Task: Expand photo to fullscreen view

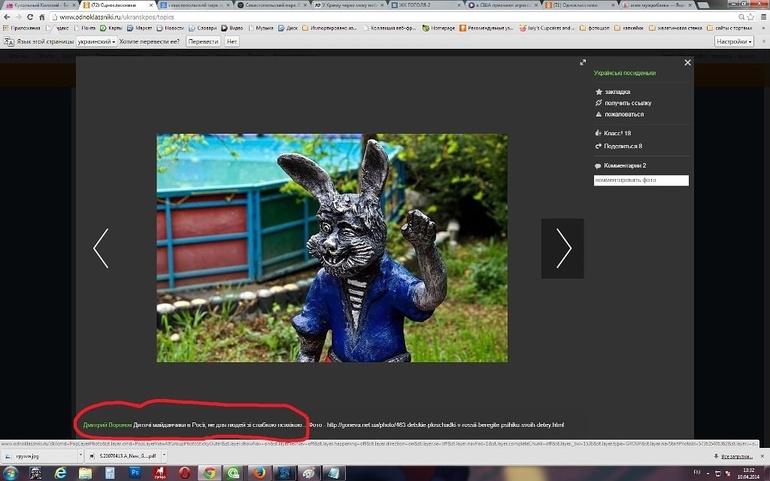Action: point(583,62)
